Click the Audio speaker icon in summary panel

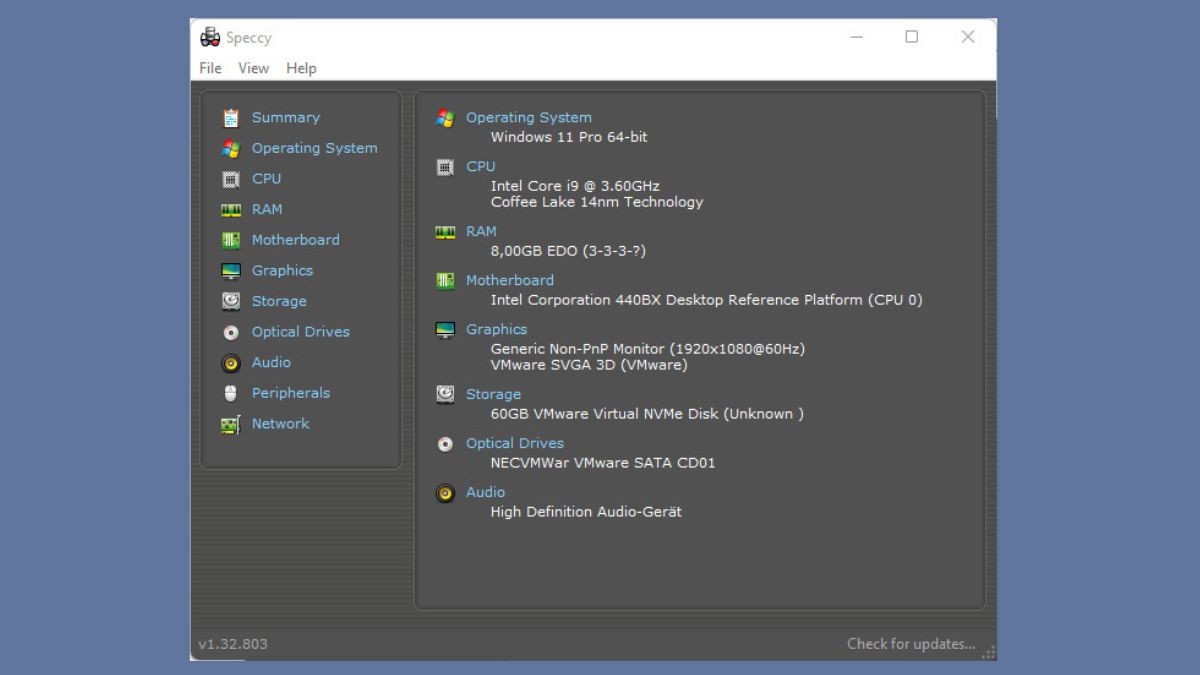click(445, 493)
